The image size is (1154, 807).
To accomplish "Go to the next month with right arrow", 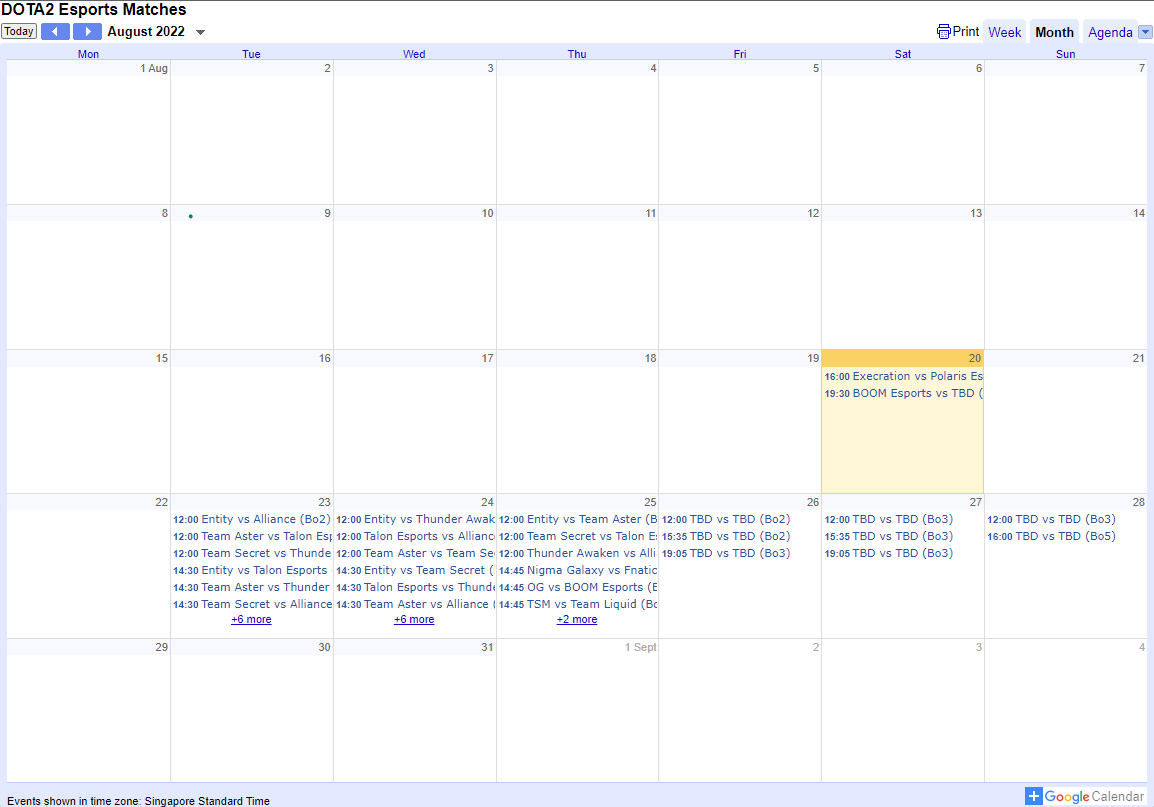I will [x=87, y=31].
